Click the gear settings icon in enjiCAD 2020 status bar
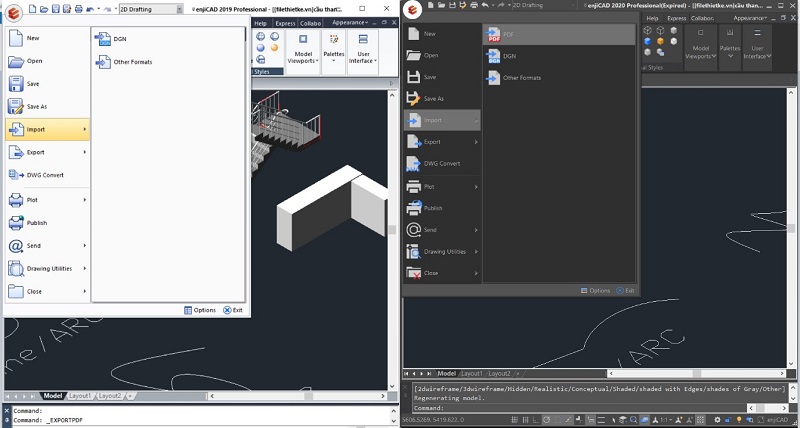Viewport: 800px width, 428px height. (x=717, y=420)
